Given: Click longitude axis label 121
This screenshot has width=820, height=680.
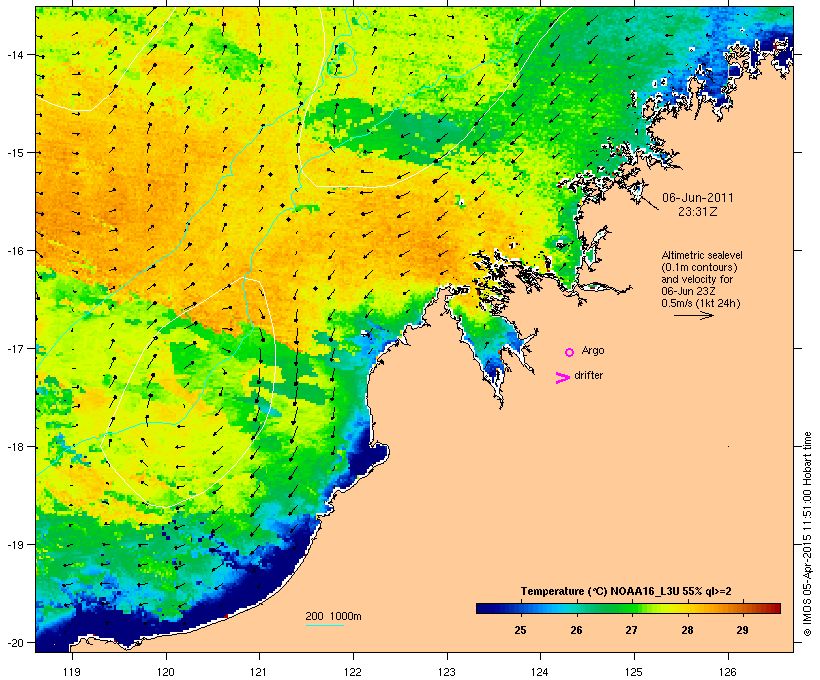Looking at the screenshot, I should (x=259, y=672).
